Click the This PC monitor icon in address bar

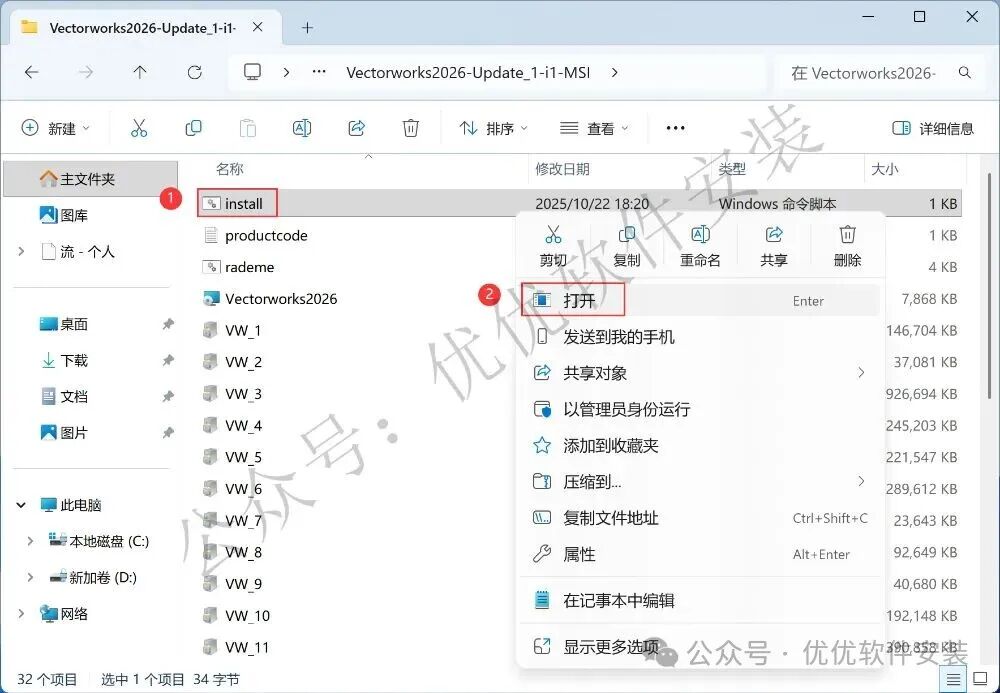(x=253, y=72)
